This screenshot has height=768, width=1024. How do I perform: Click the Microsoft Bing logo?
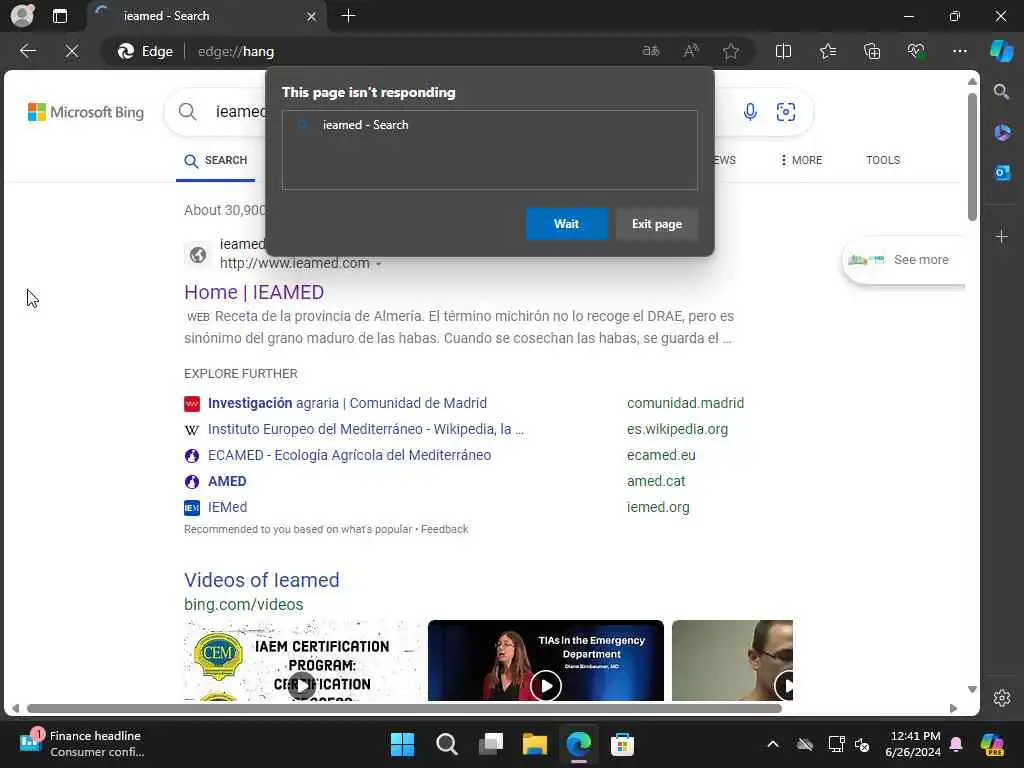pyautogui.click(x=86, y=112)
